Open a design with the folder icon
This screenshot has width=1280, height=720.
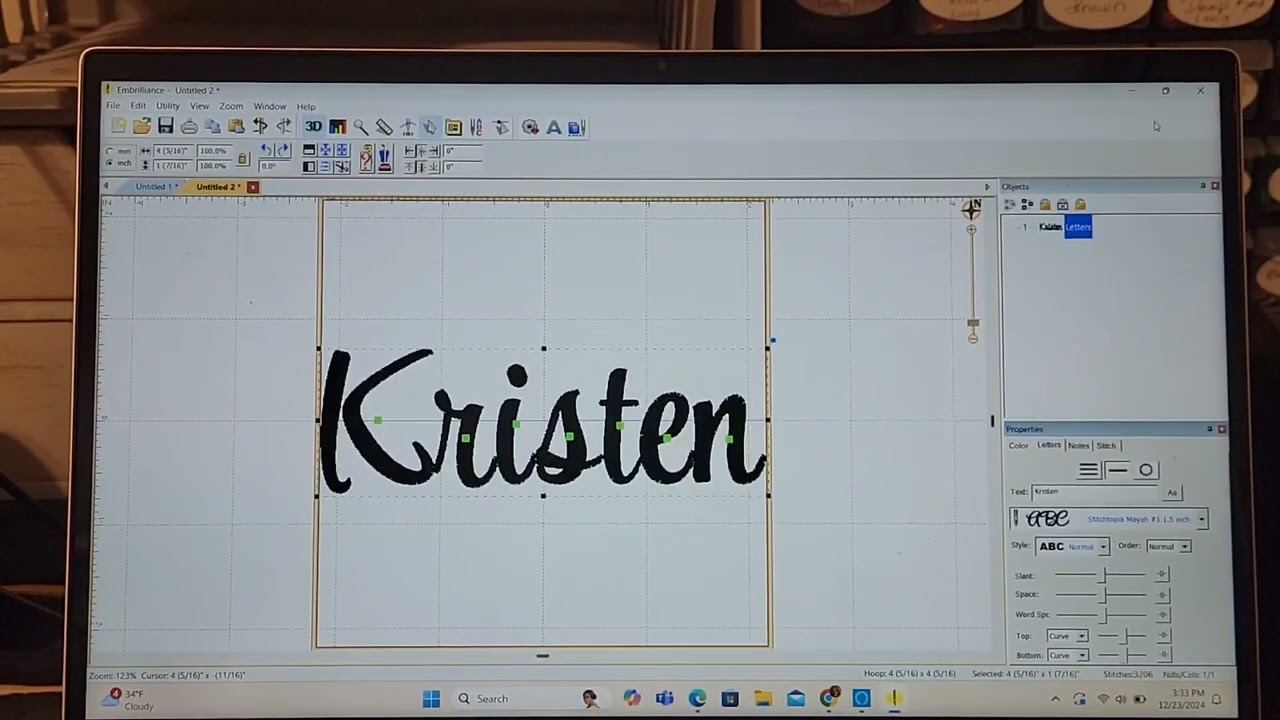142,127
